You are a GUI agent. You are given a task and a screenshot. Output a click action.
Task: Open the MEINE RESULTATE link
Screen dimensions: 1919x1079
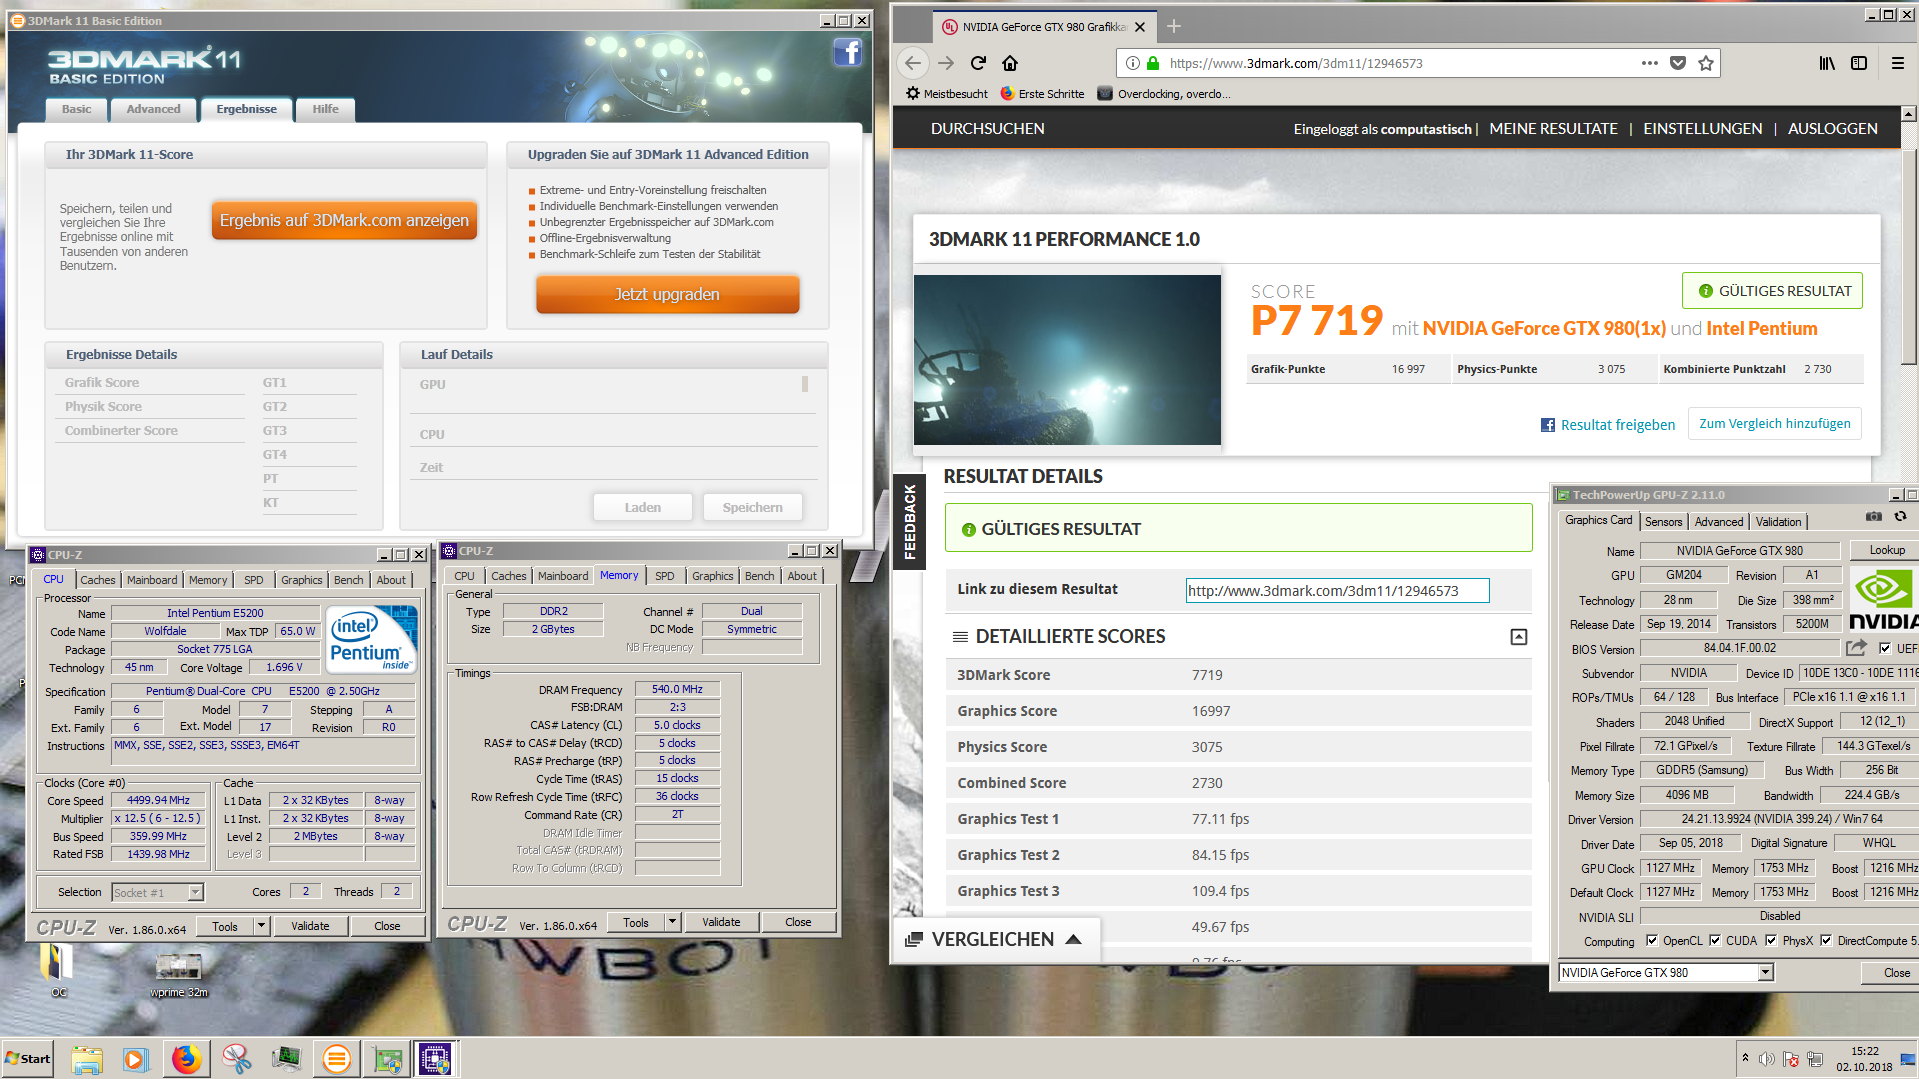click(1553, 129)
